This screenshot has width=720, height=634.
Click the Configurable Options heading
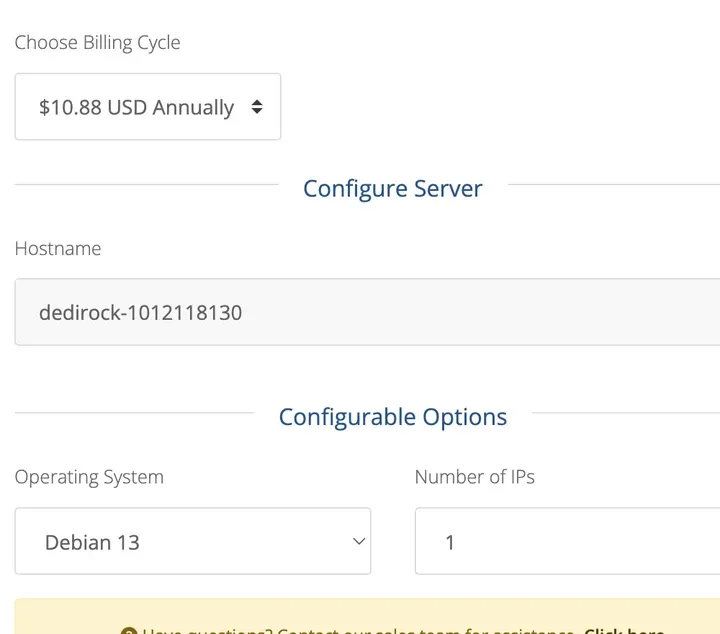tap(393, 417)
